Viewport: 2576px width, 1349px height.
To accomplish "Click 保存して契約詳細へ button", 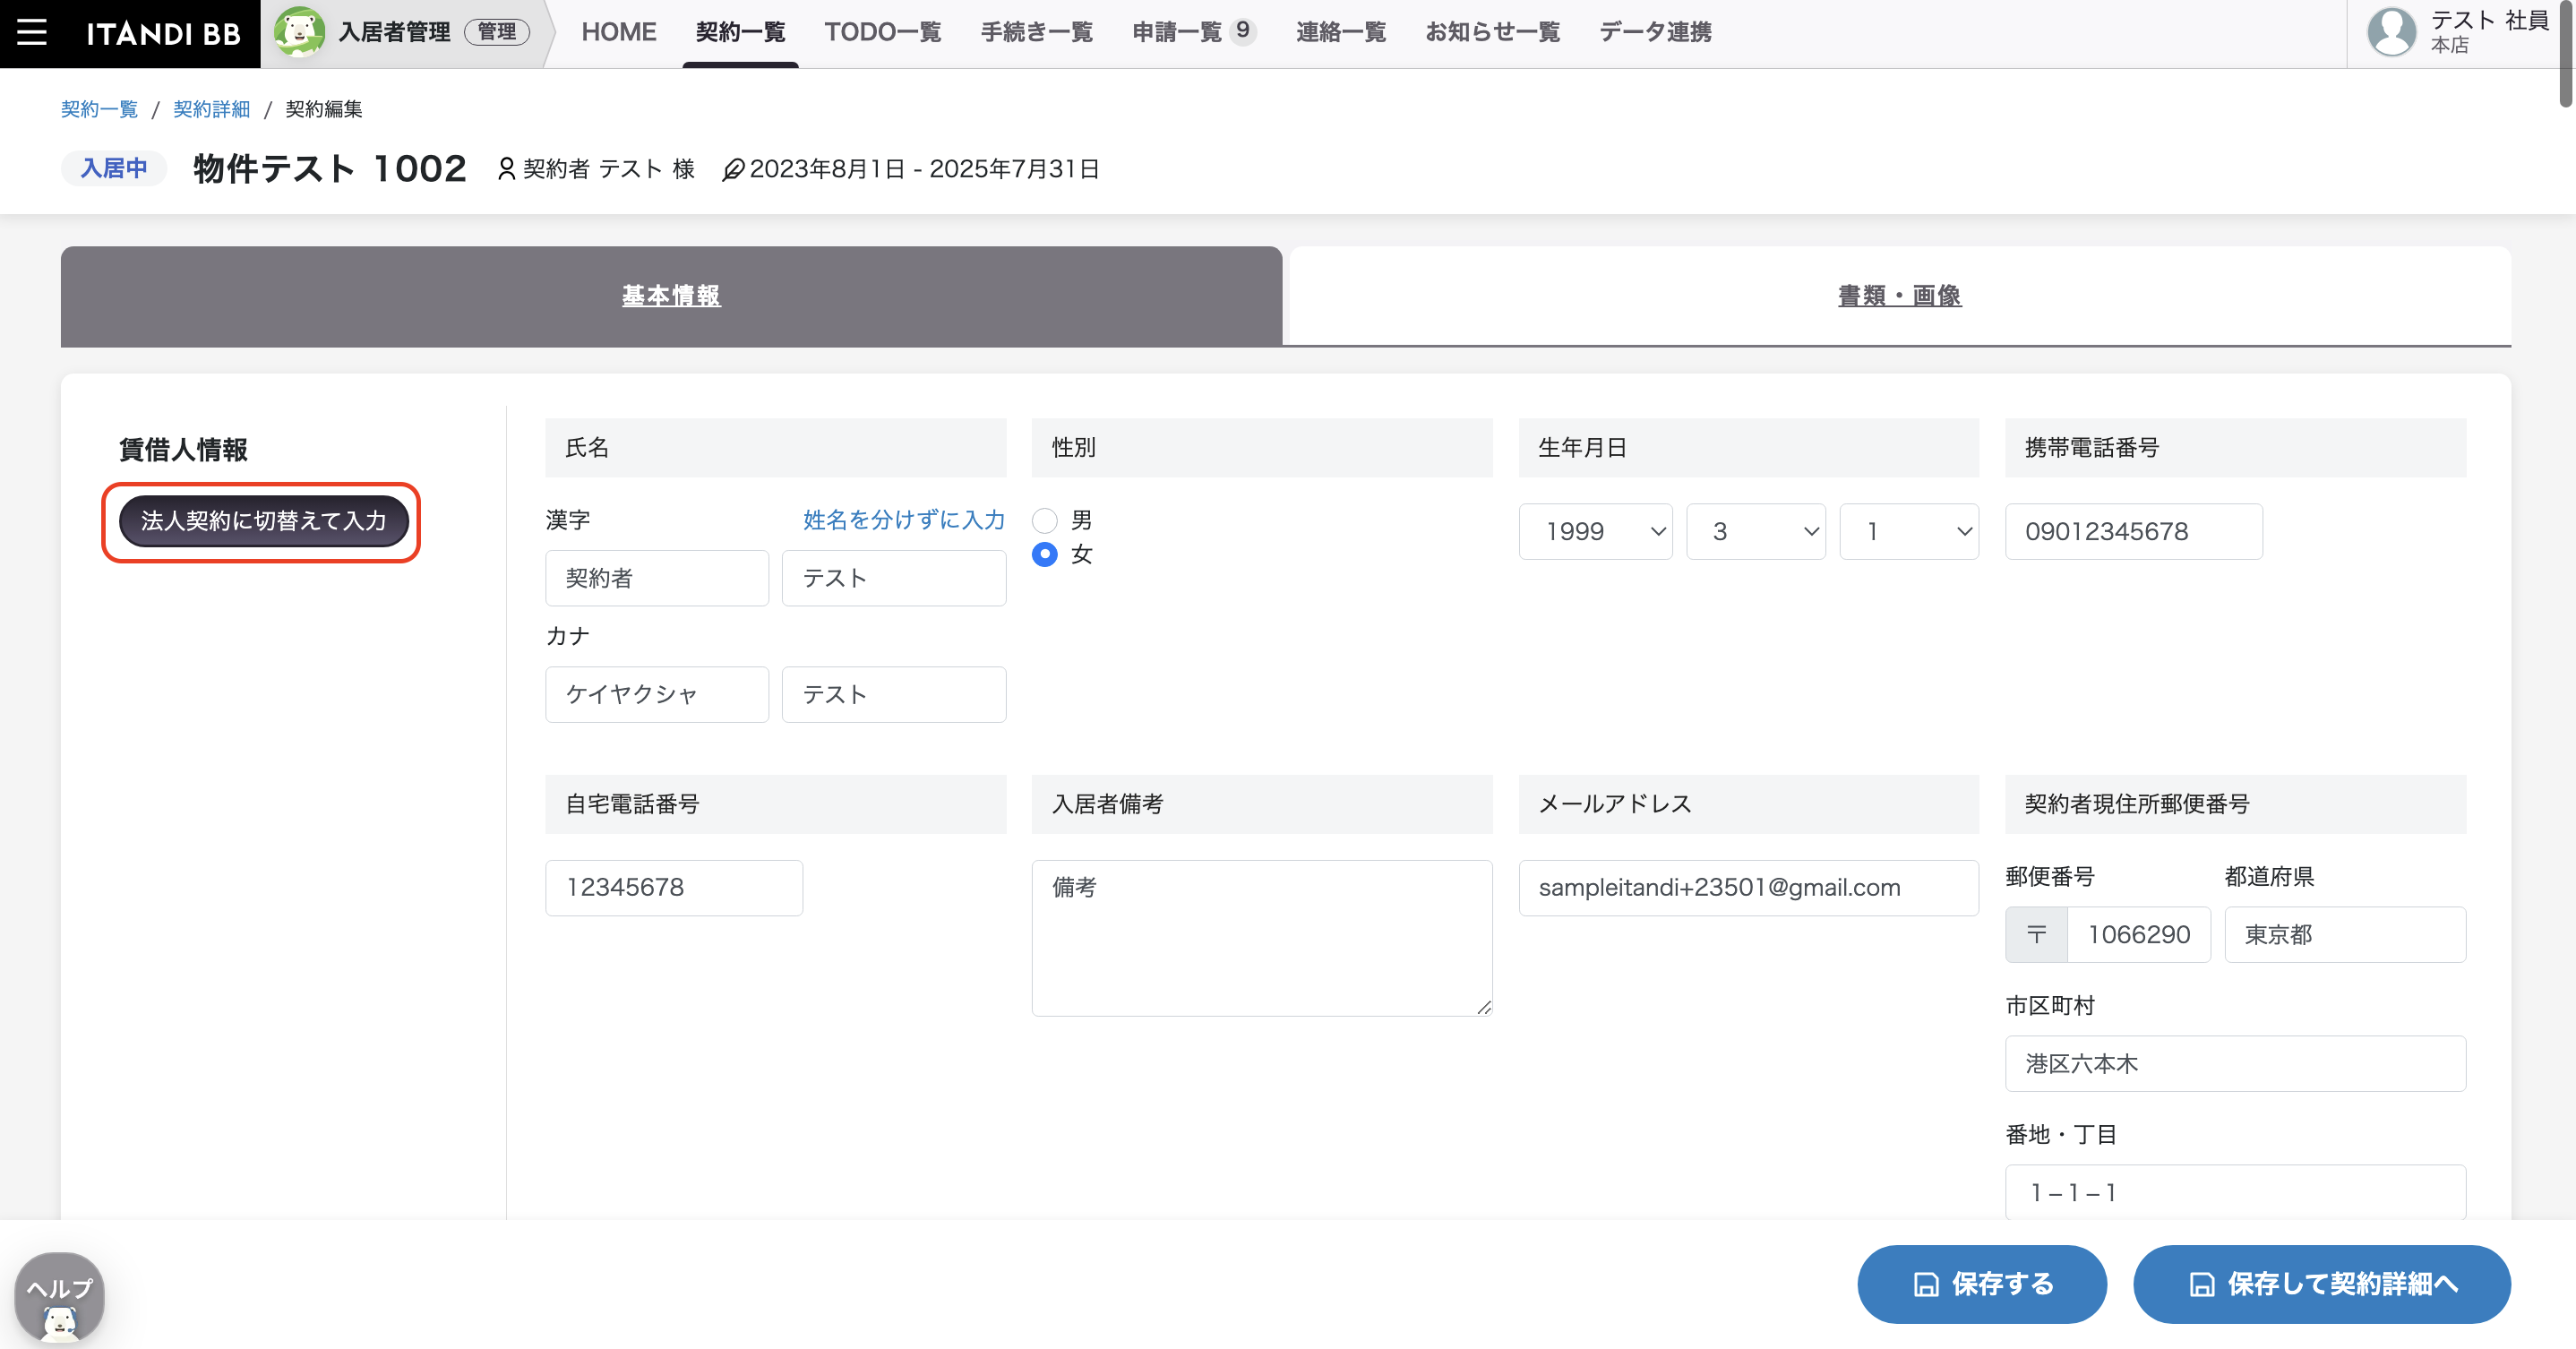I will click(2322, 1284).
